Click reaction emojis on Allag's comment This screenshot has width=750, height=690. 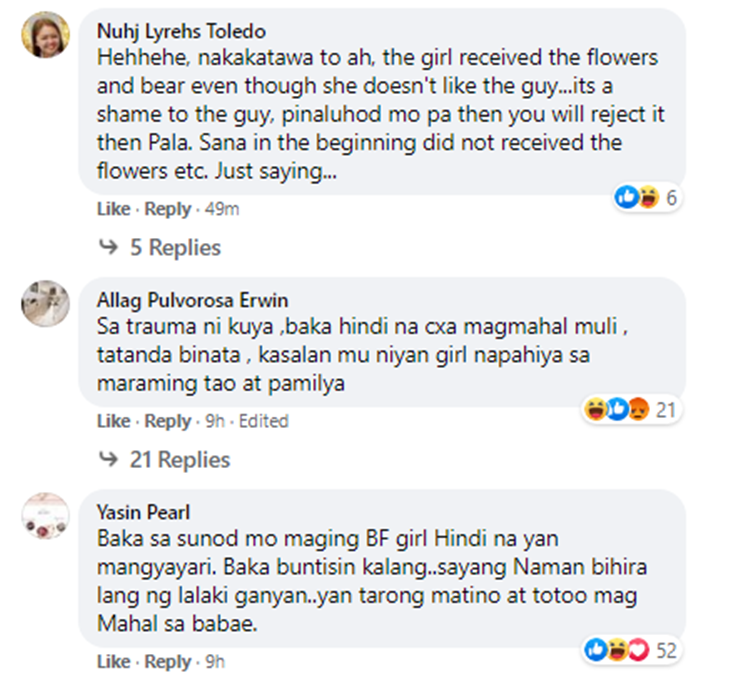pos(613,409)
